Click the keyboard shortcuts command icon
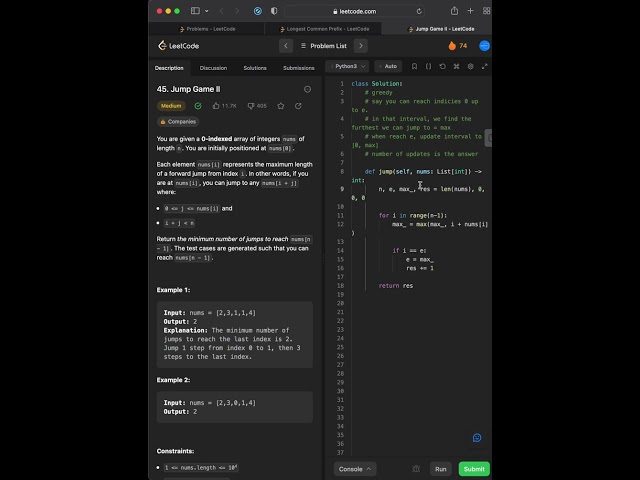 456,66
